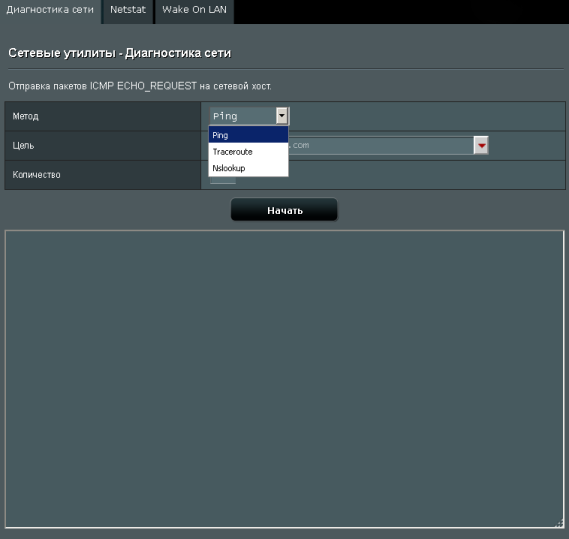Open the Метод dropdown arrow
This screenshot has width=569, height=539.
pos(282,116)
